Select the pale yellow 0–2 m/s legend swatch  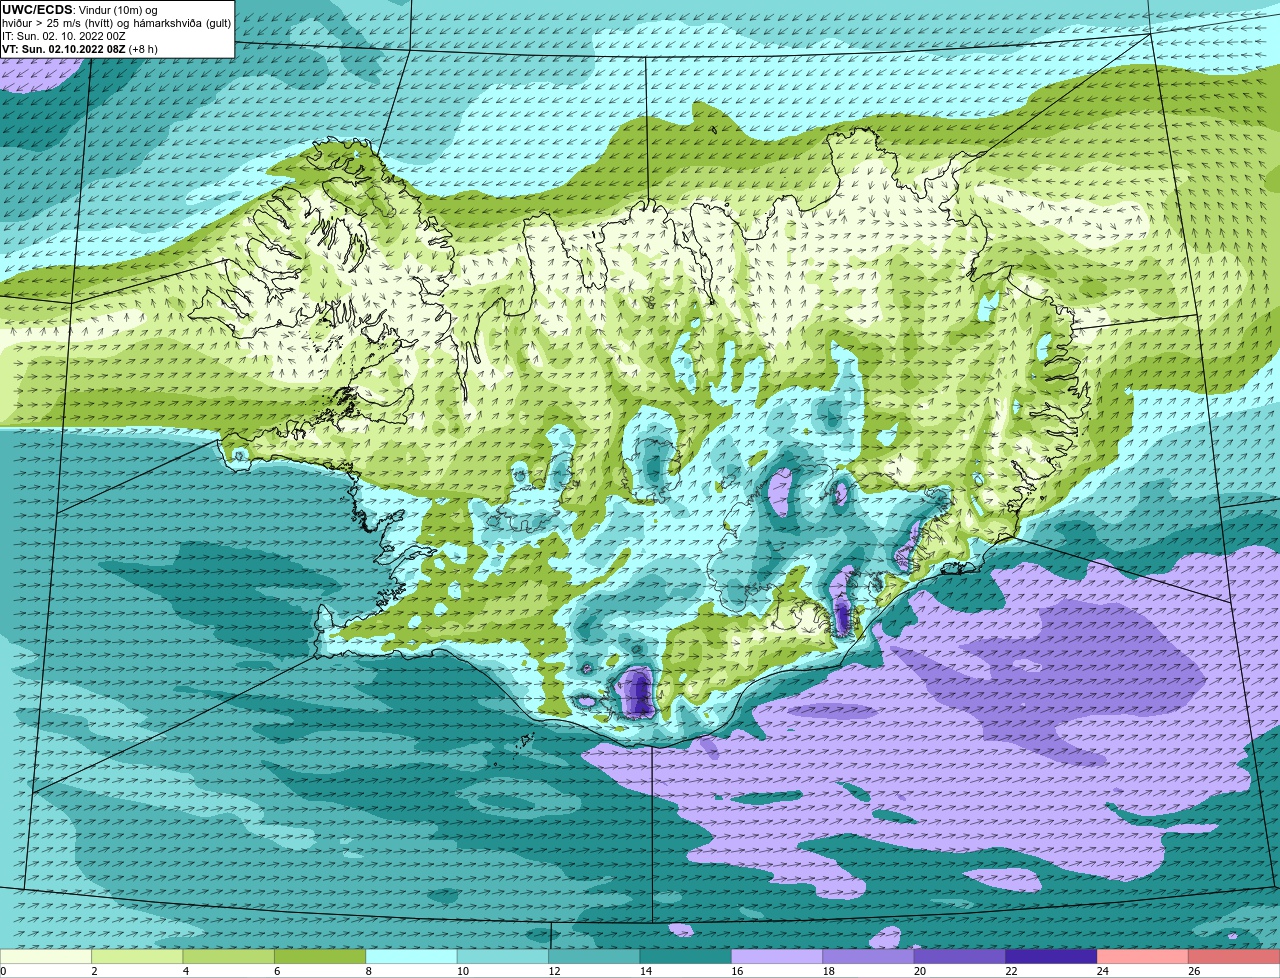click(46, 957)
